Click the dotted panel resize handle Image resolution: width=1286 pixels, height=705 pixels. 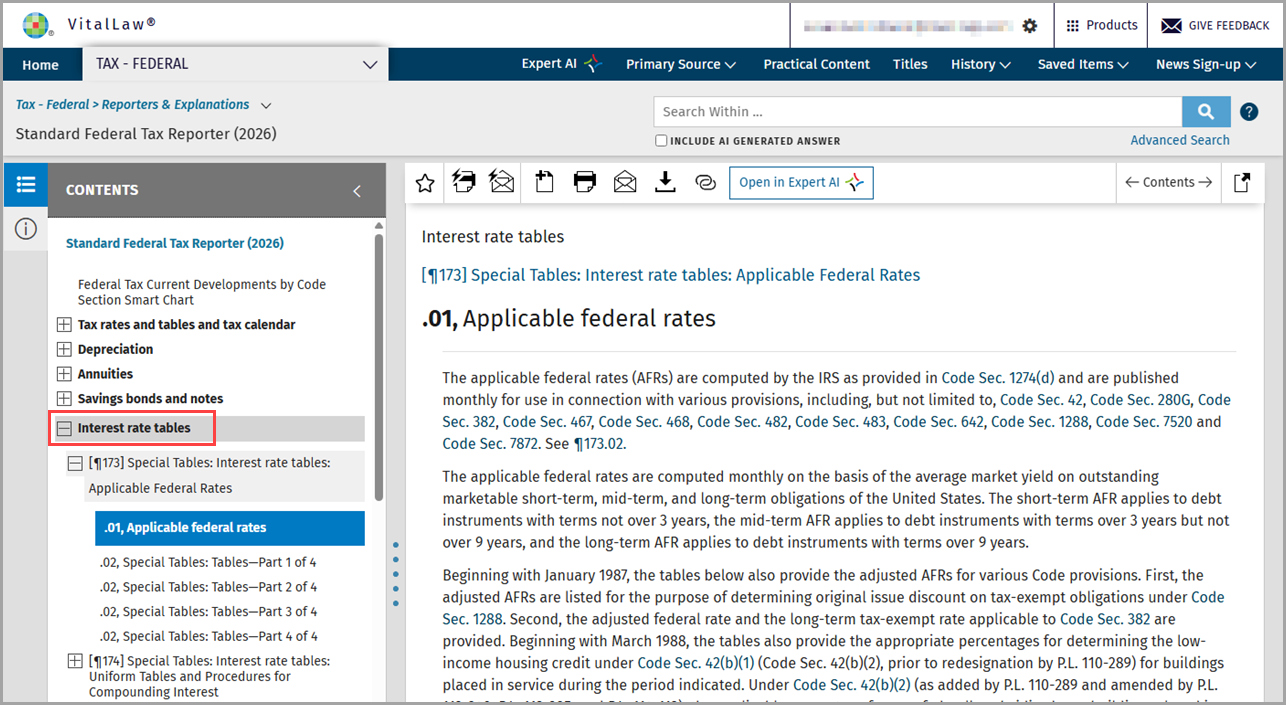(396, 574)
